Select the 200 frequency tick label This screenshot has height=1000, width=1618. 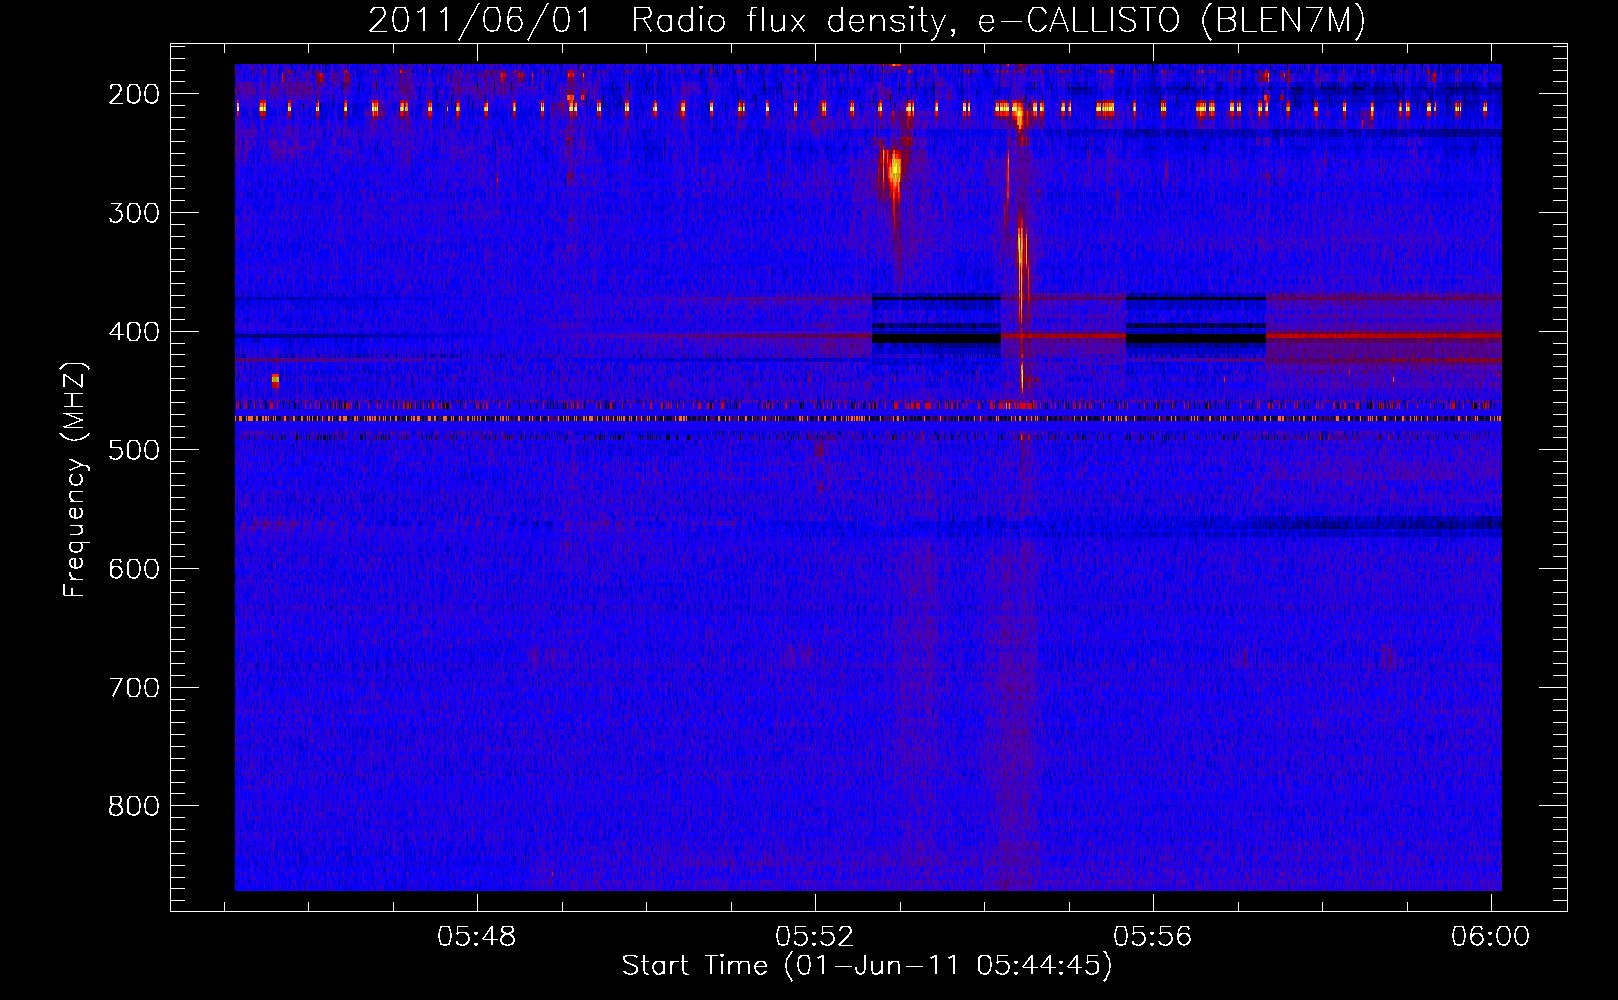point(134,94)
